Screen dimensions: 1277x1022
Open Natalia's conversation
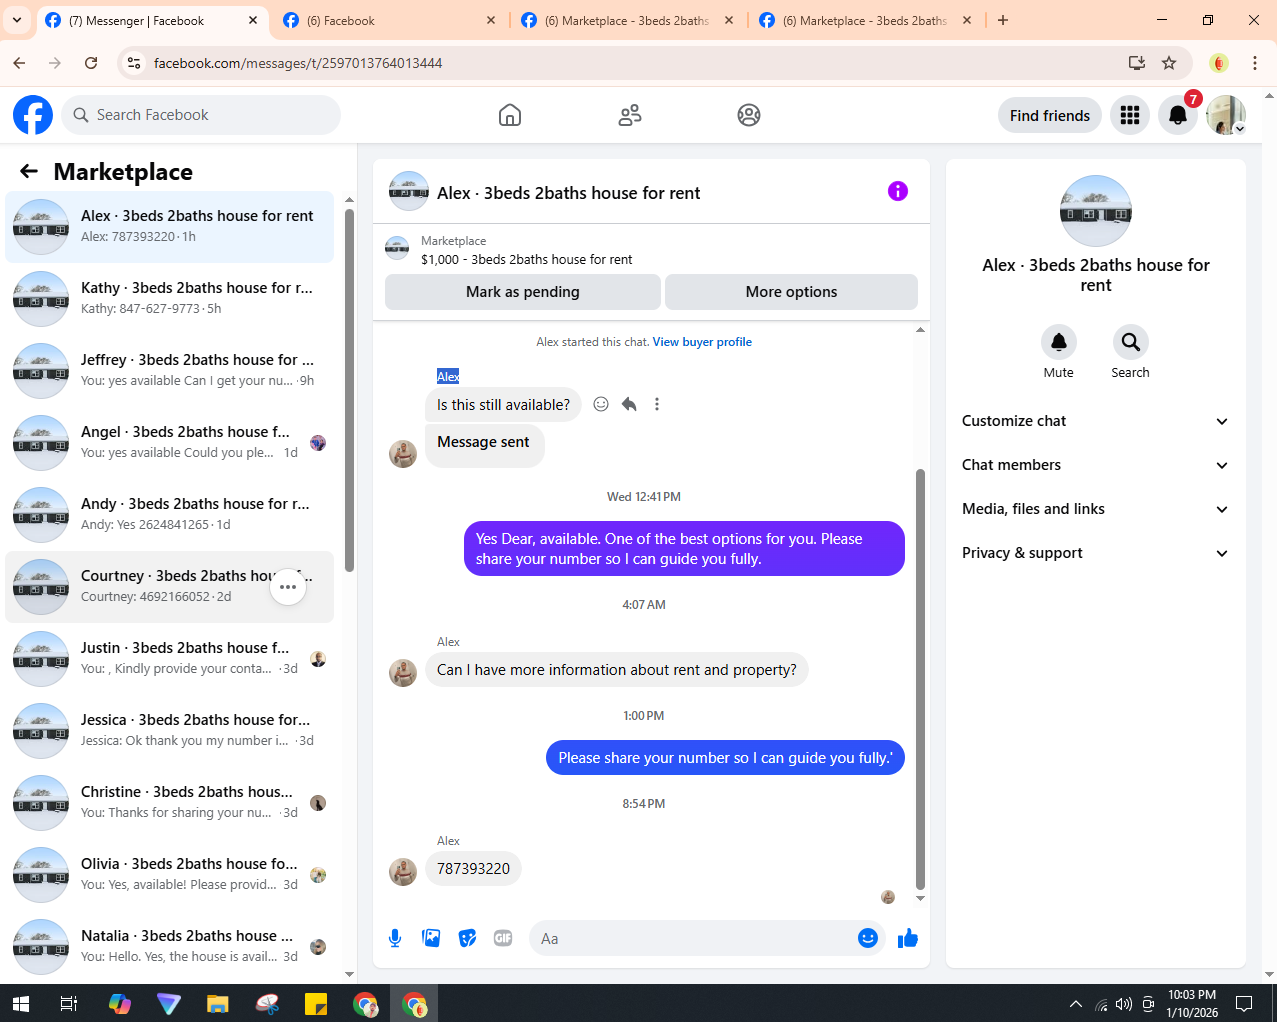(x=170, y=947)
